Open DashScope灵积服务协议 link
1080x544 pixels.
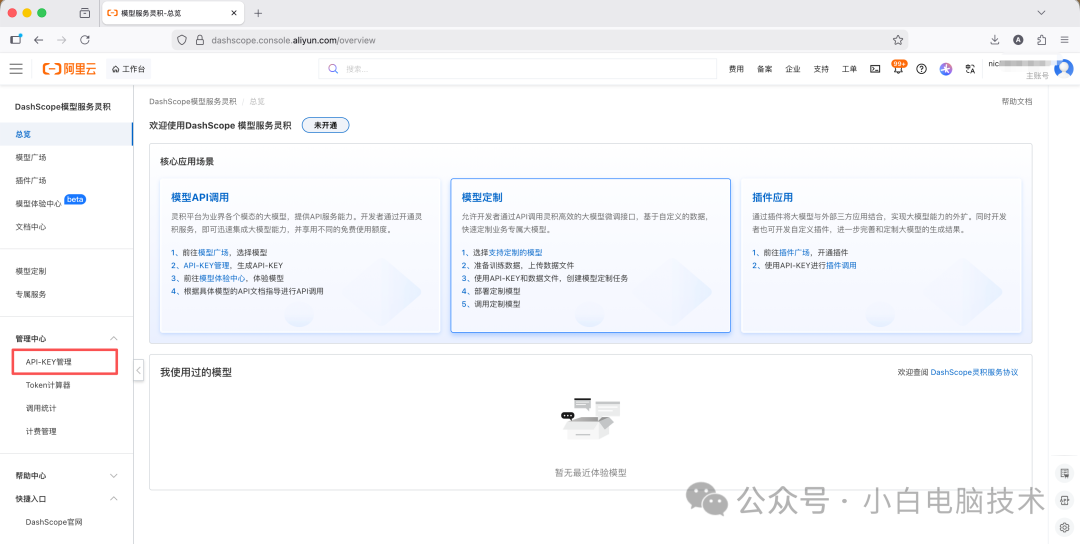(974, 372)
